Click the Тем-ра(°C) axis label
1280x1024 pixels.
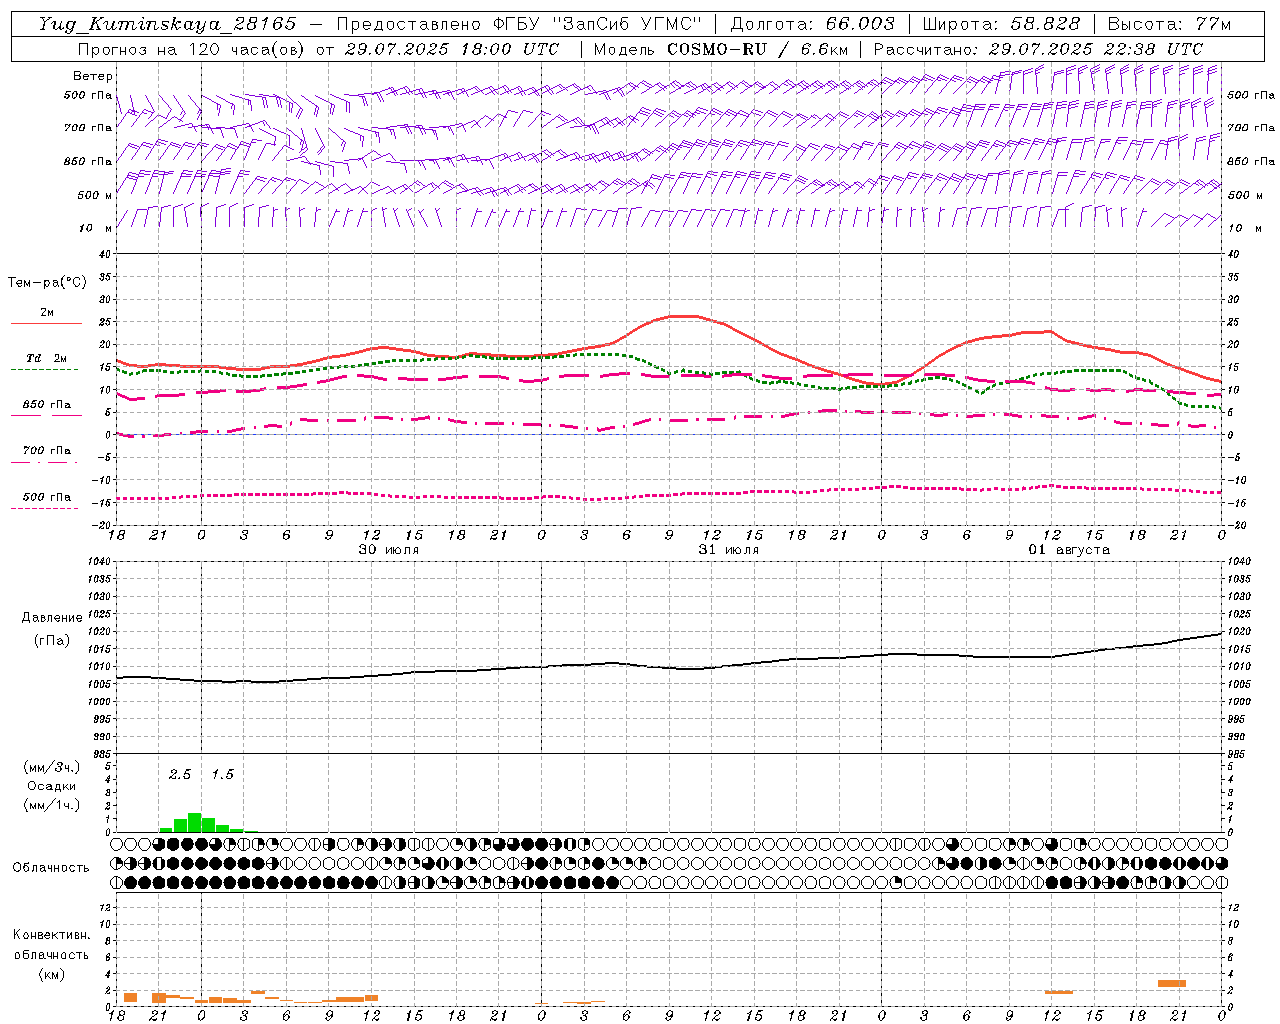click(47, 283)
